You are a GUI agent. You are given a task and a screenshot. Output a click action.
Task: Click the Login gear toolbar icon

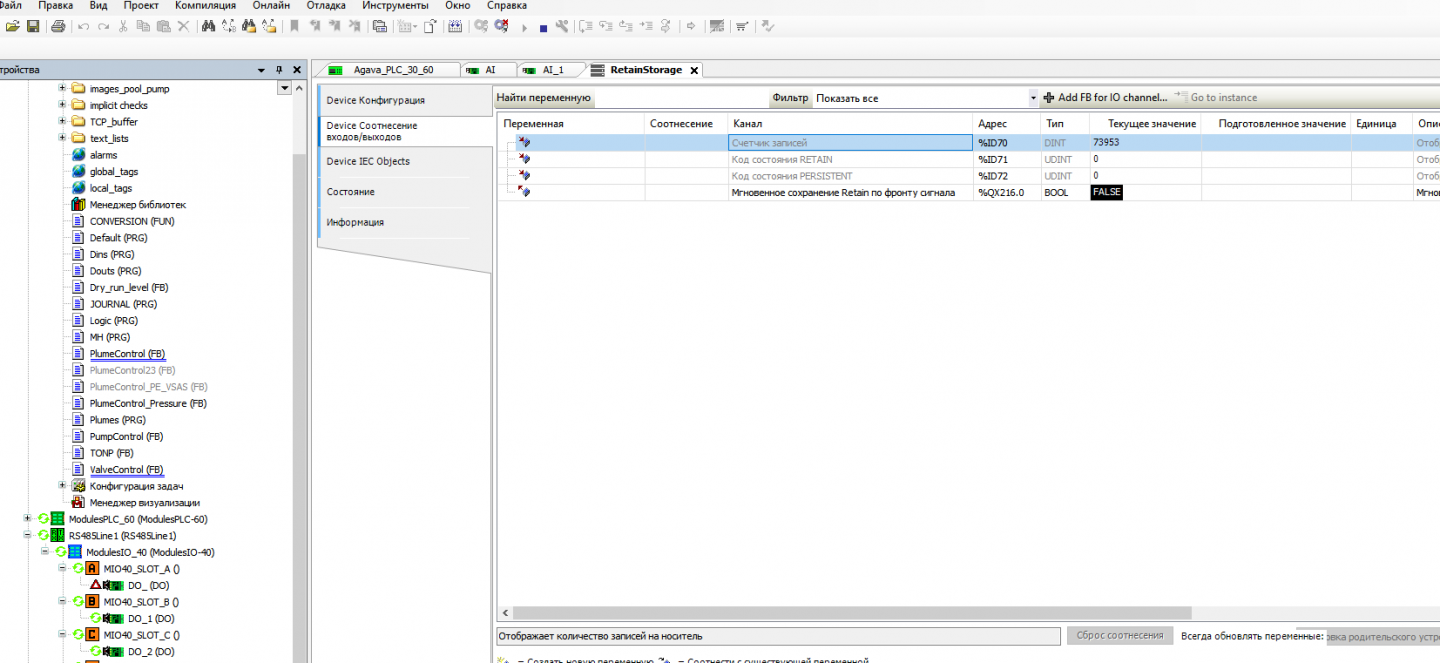[481, 26]
